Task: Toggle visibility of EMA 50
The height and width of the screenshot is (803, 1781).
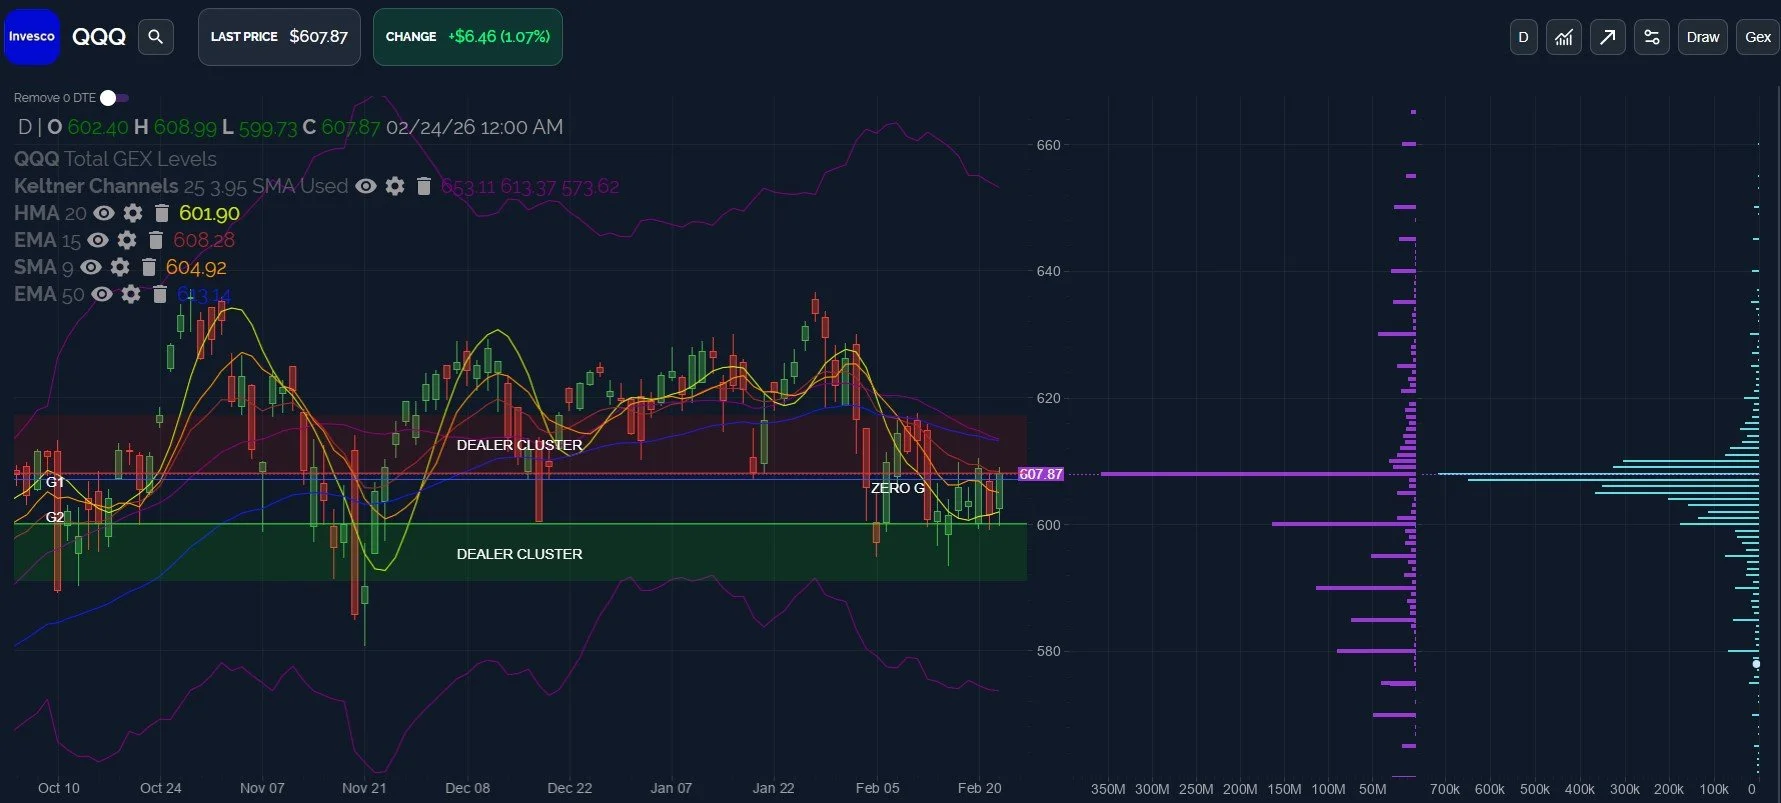Action: [102, 294]
